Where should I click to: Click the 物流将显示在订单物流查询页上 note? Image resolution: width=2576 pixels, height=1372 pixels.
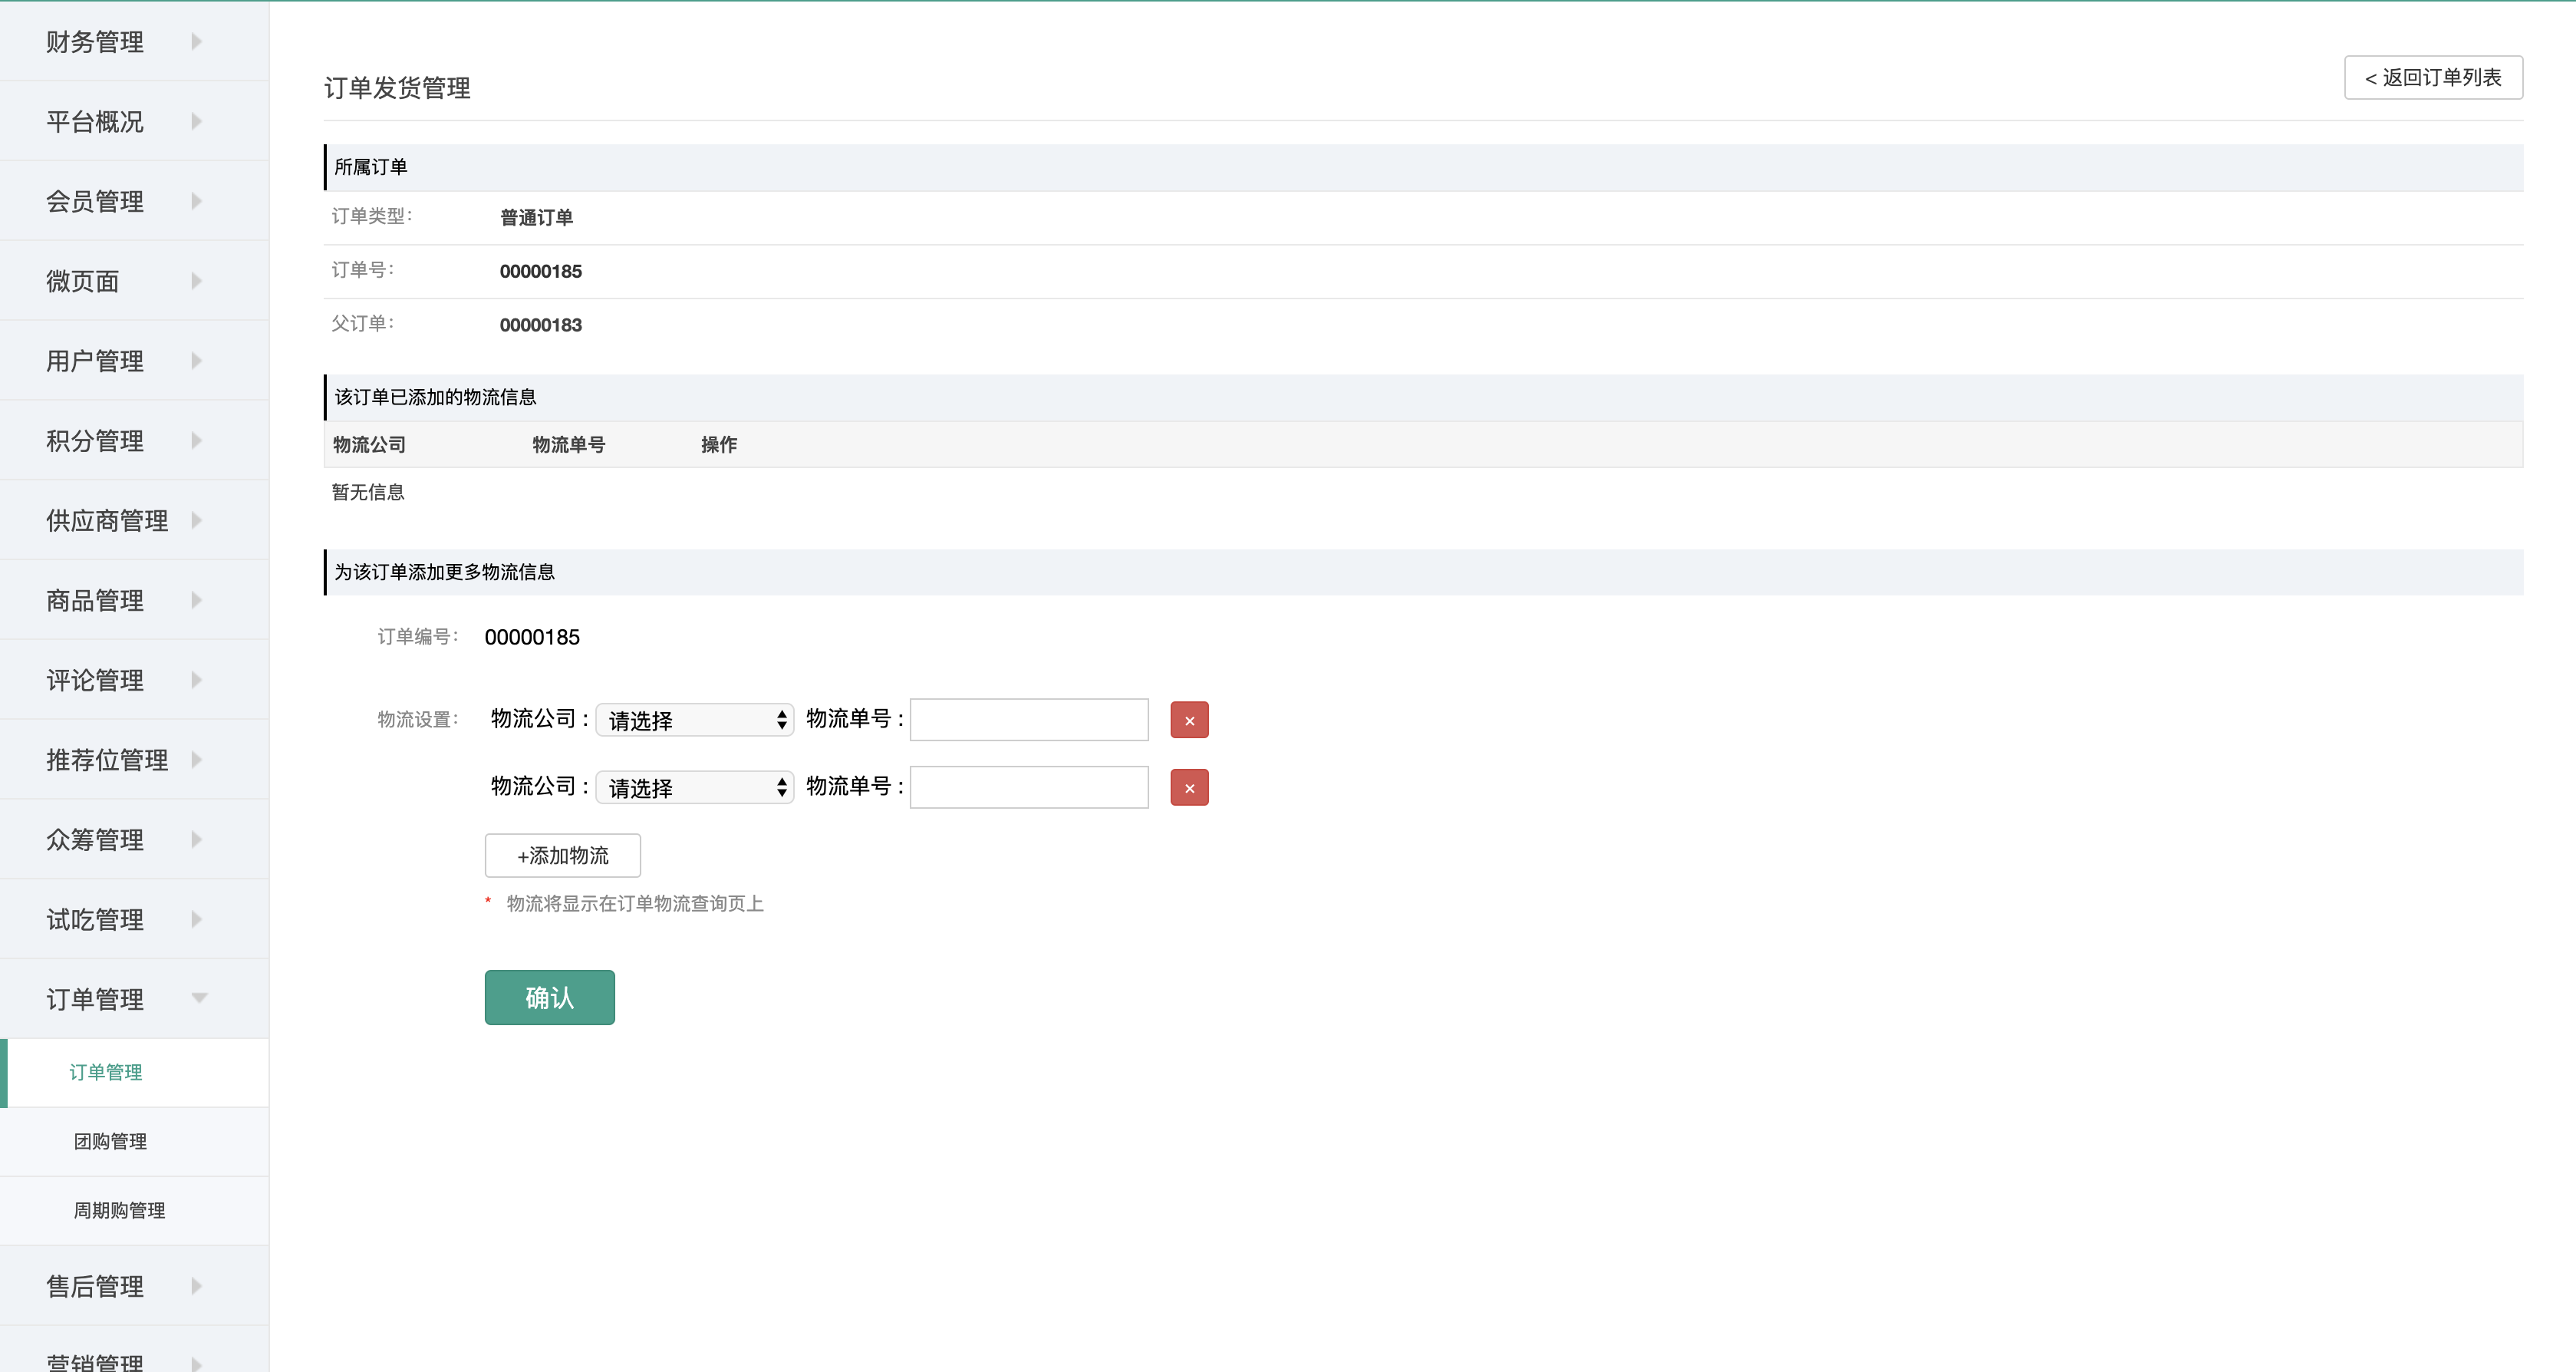[x=635, y=904]
